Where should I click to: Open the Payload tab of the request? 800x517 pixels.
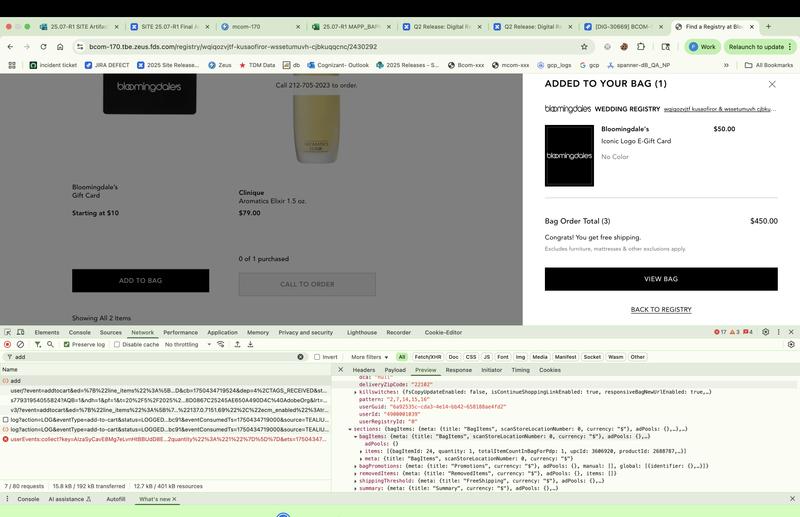coord(395,370)
